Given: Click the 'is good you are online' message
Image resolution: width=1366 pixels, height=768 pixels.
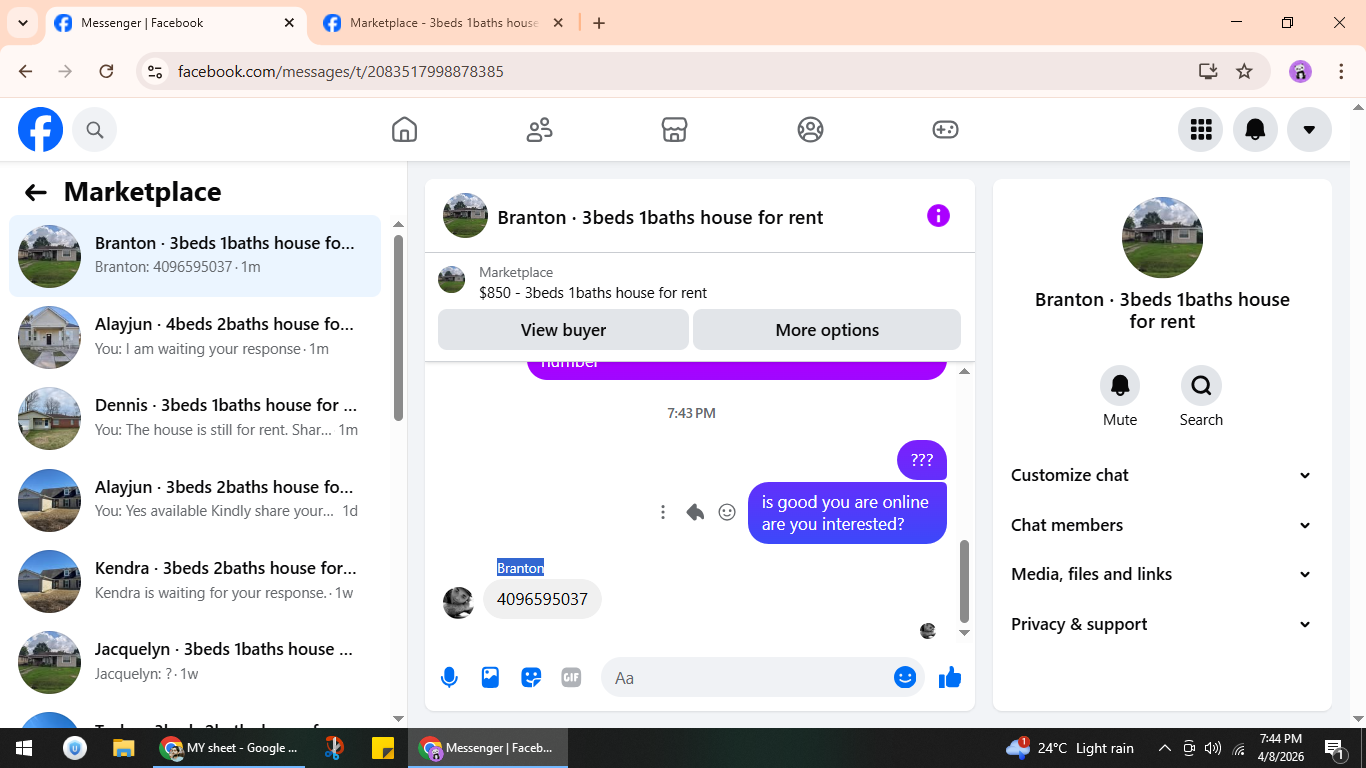Looking at the screenshot, I should click(847, 513).
